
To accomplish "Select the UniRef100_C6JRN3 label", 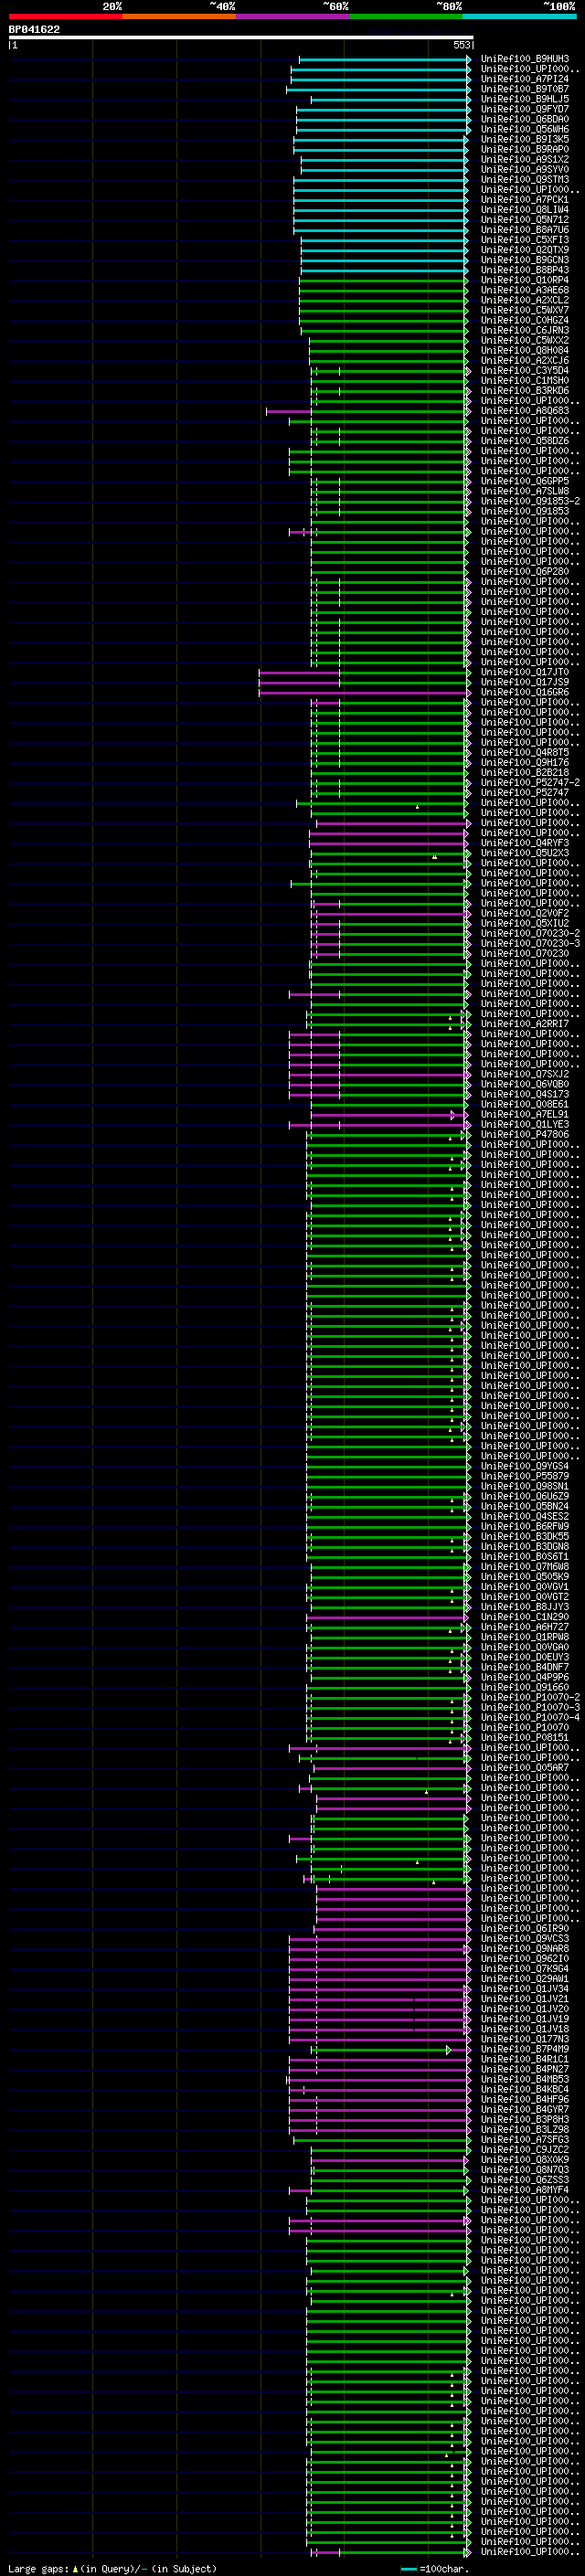I will [x=525, y=330].
